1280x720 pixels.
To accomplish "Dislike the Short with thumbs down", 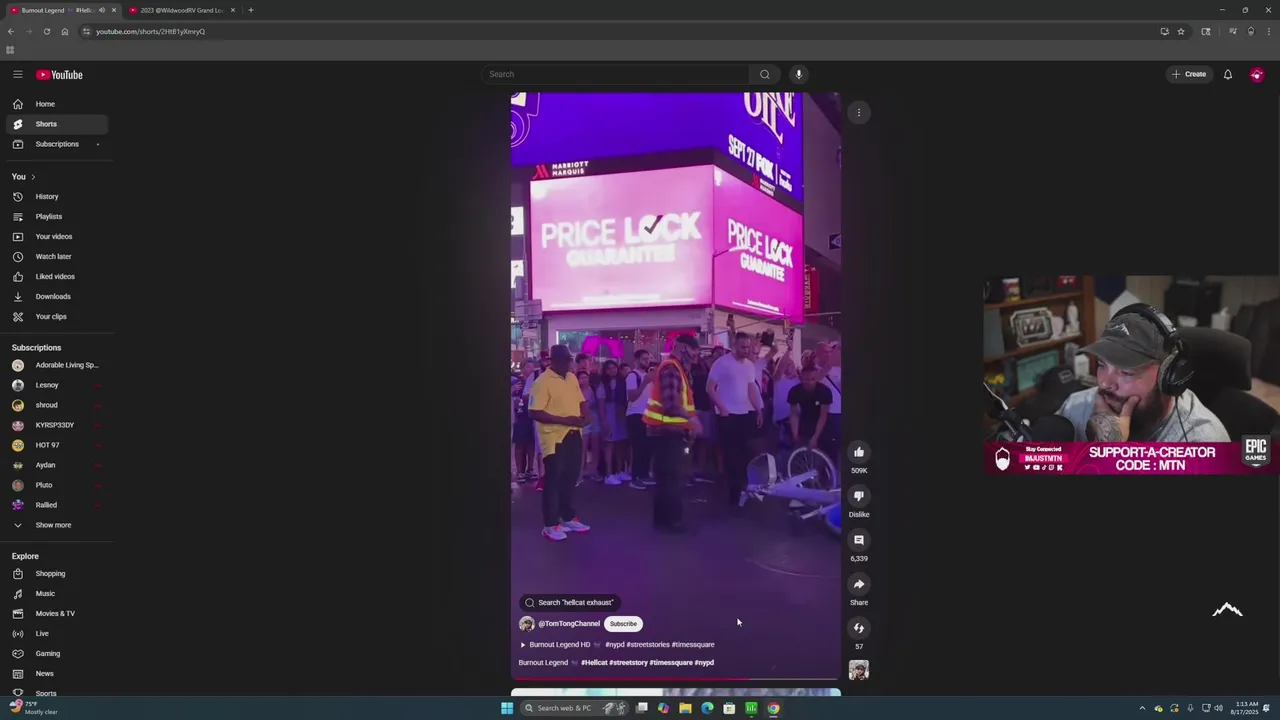I will pos(858,496).
